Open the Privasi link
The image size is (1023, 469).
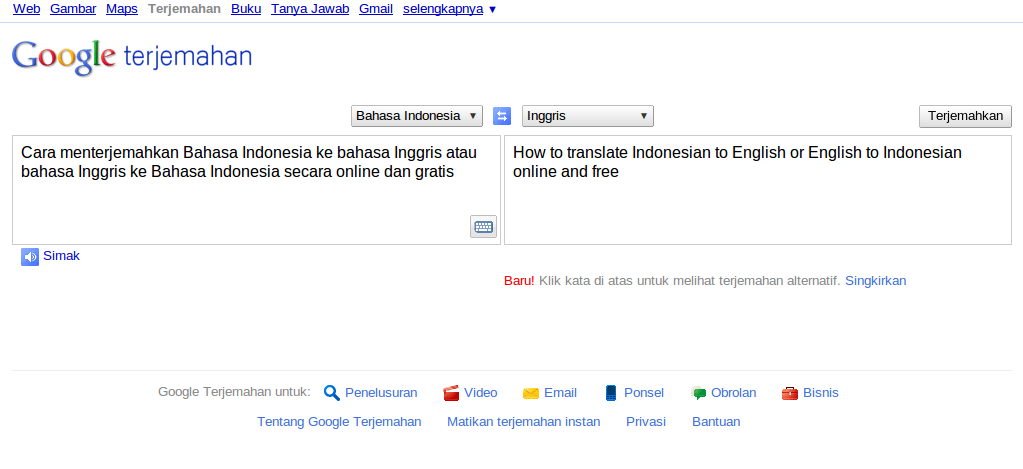pos(646,421)
